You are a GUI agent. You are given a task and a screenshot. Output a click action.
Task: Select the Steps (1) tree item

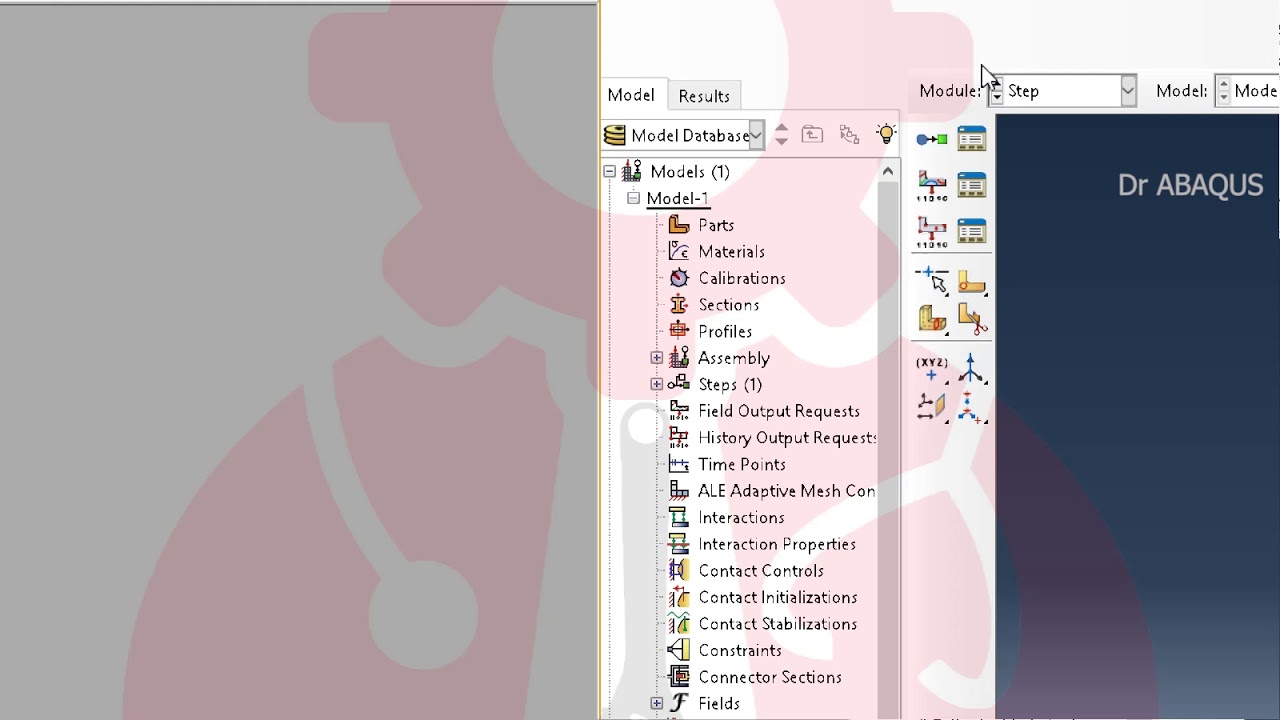(x=730, y=384)
